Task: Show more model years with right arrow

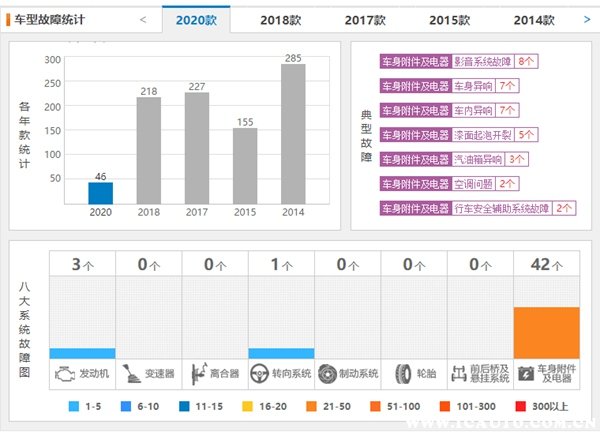Action: pyautogui.click(x=587, y=19)
